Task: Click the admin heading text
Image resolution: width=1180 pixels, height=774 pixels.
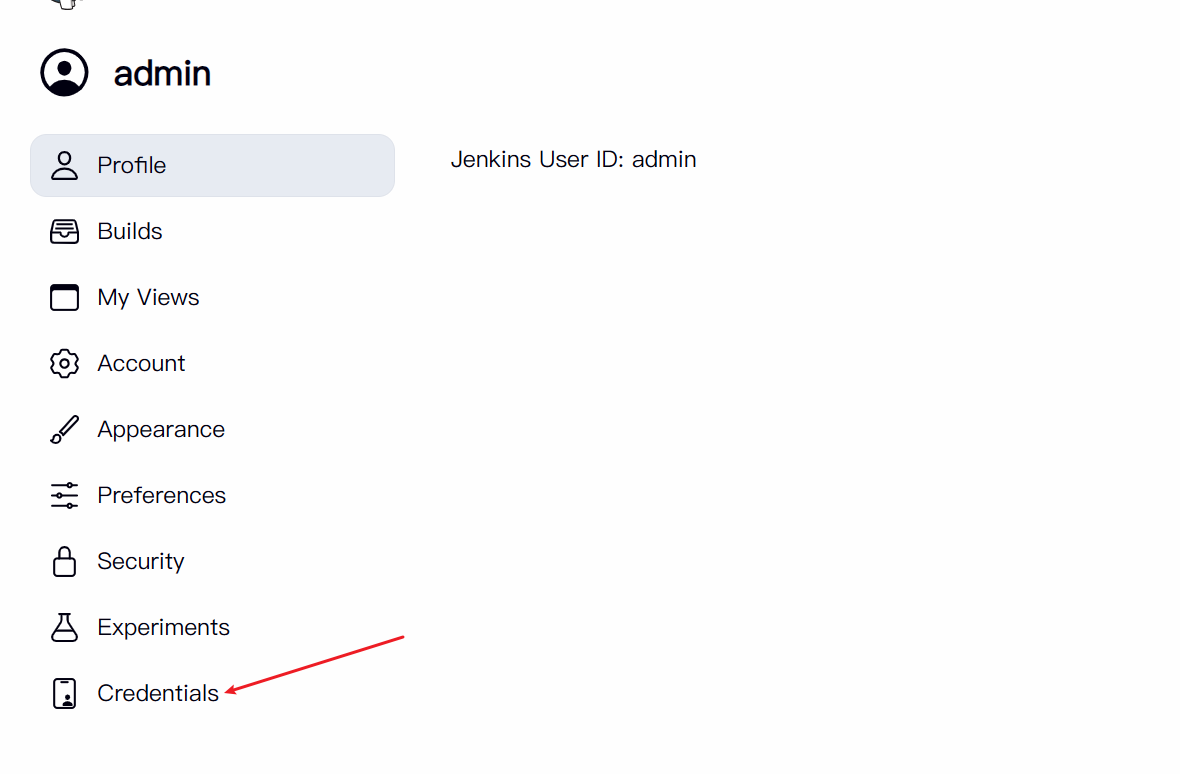Action: tap(162, 74)
